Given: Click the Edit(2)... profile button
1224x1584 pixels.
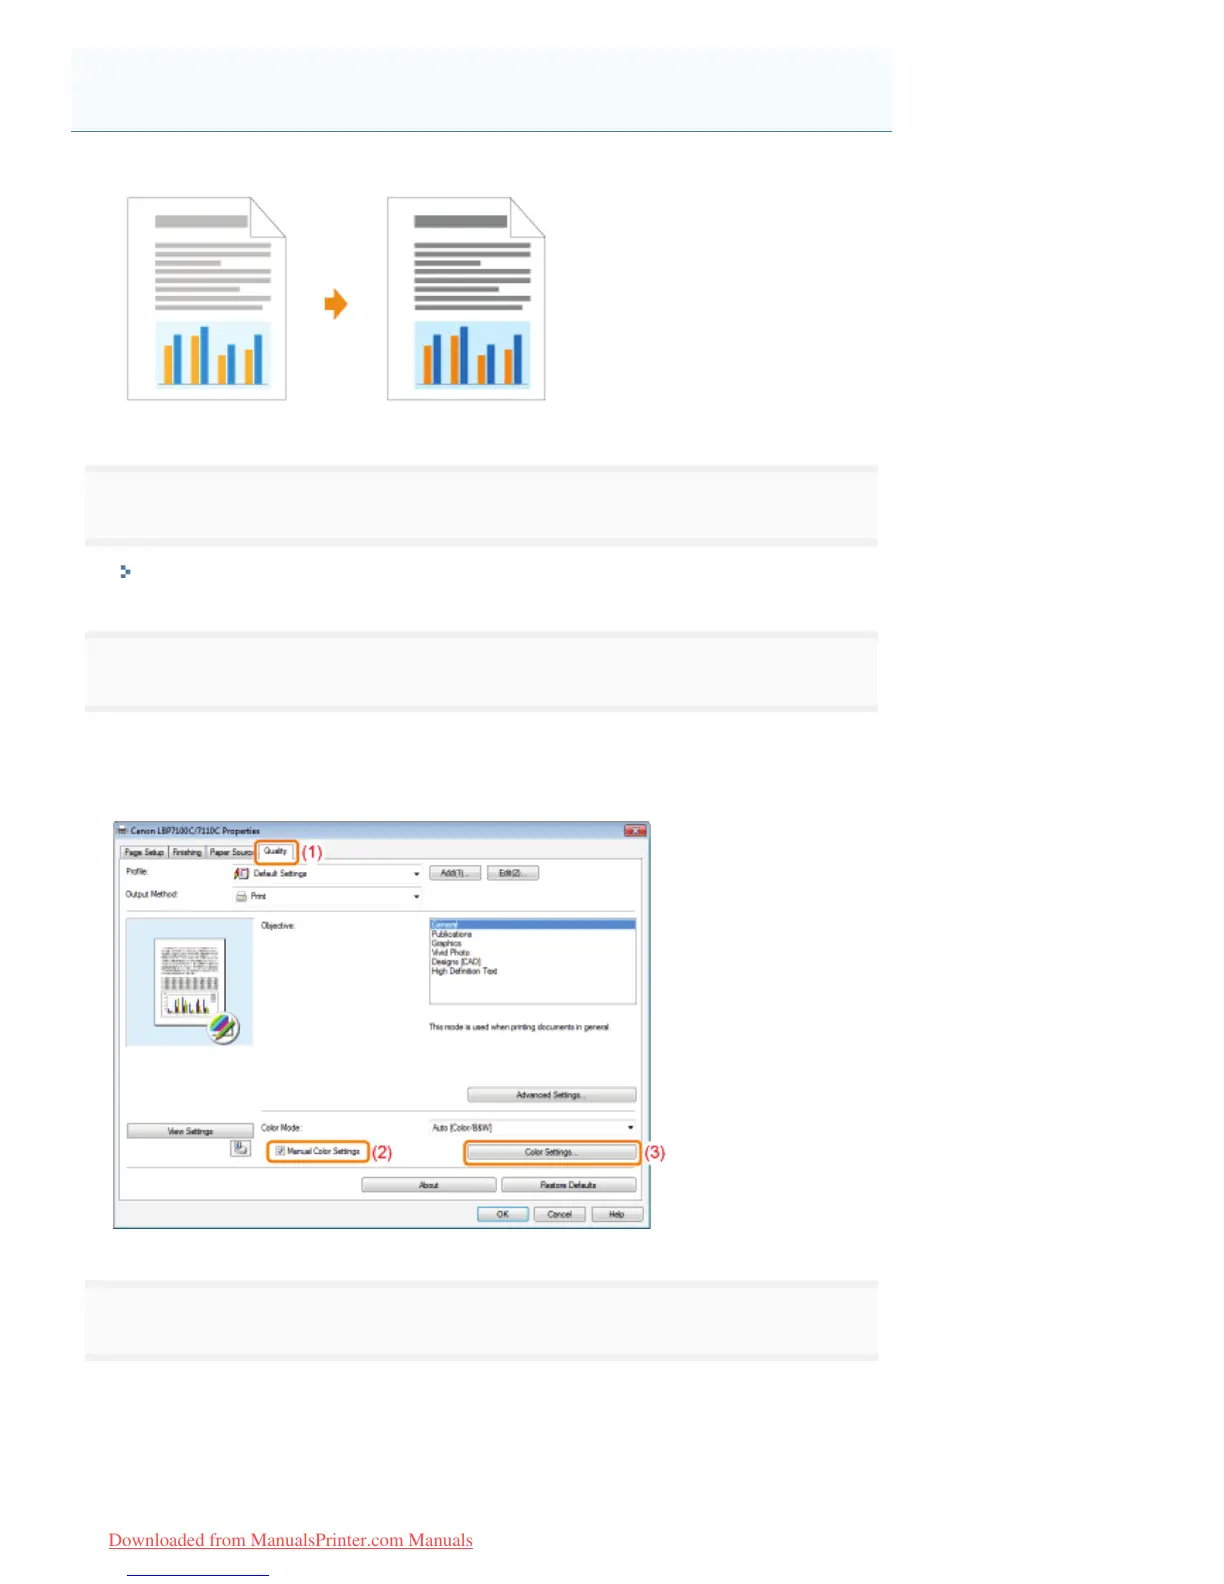Looking at the screenshot, I should coord(513,873).
